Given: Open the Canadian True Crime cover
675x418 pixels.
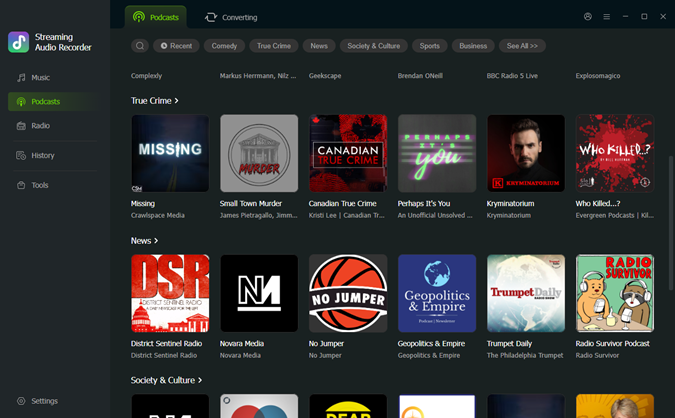Looking at the screenshot, I should coord(348,153).
